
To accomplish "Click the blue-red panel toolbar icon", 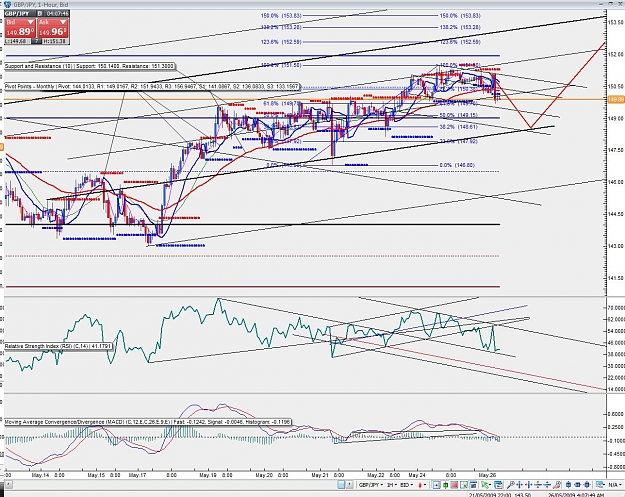I will [x=473, y=485].
